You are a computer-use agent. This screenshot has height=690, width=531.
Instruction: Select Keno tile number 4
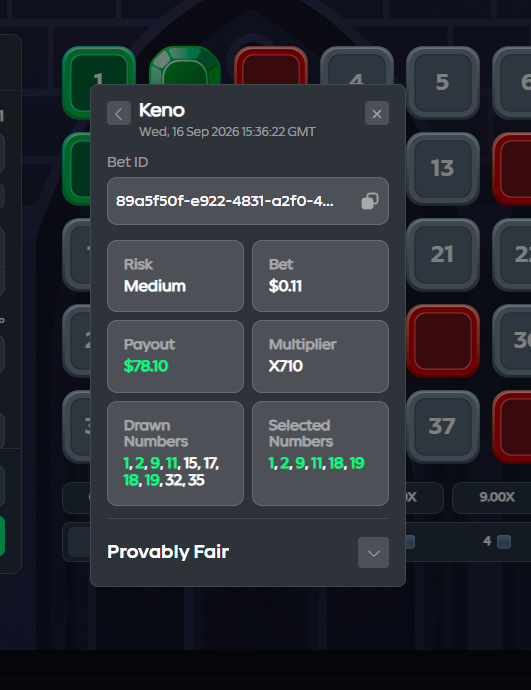click(x=357, y=66)
